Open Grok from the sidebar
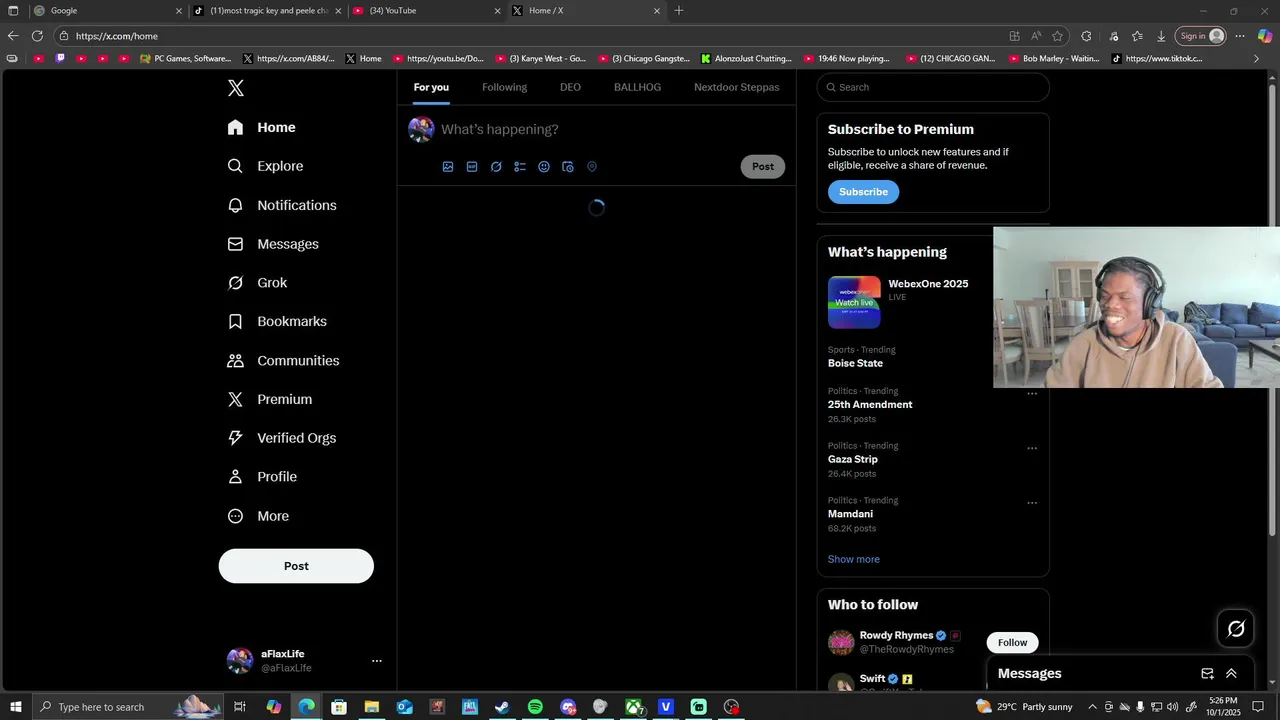Screen dimensions: 1280x720 click(x=257, y=283)
